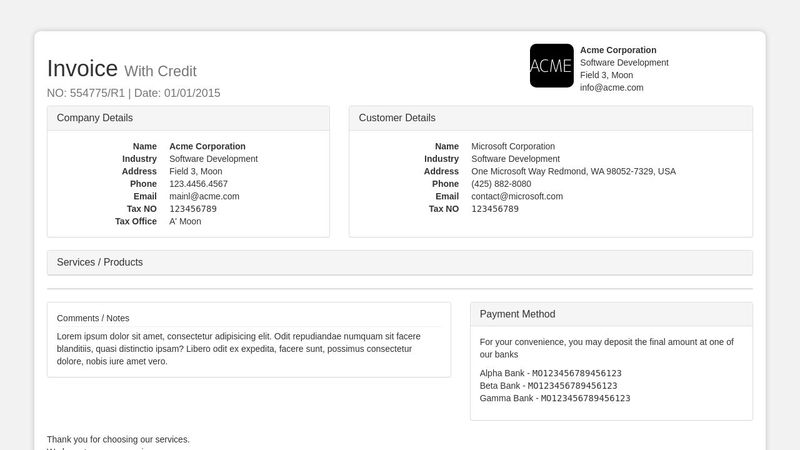Click the Company Details panel header
Viewport: 800px width, 450px height.
coord(188,118)
